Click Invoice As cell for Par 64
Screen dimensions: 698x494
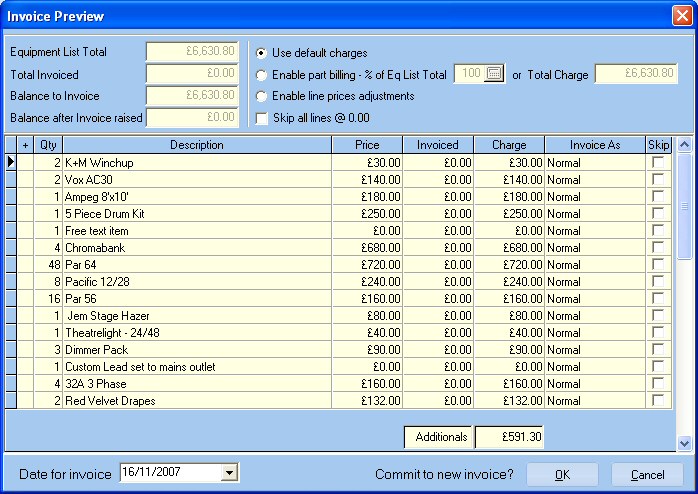pyautogui.click(x=595, y=265)
